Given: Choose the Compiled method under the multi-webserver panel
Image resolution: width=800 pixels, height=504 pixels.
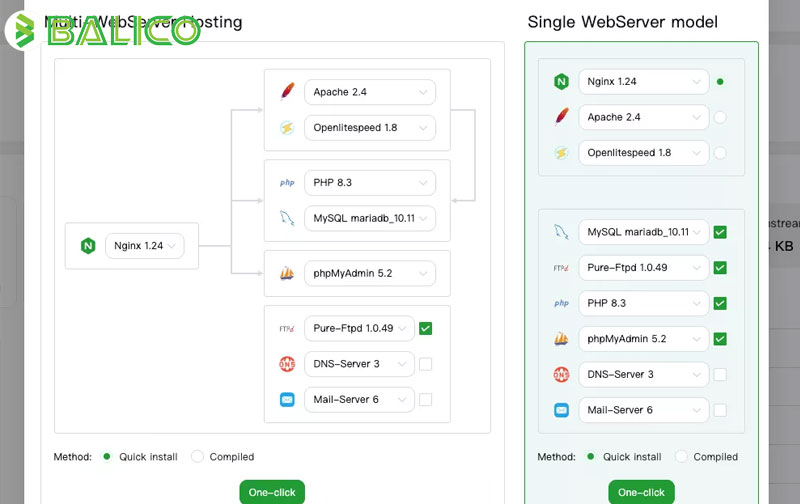Looking at the screenshot, I should [x=197, y=457].
